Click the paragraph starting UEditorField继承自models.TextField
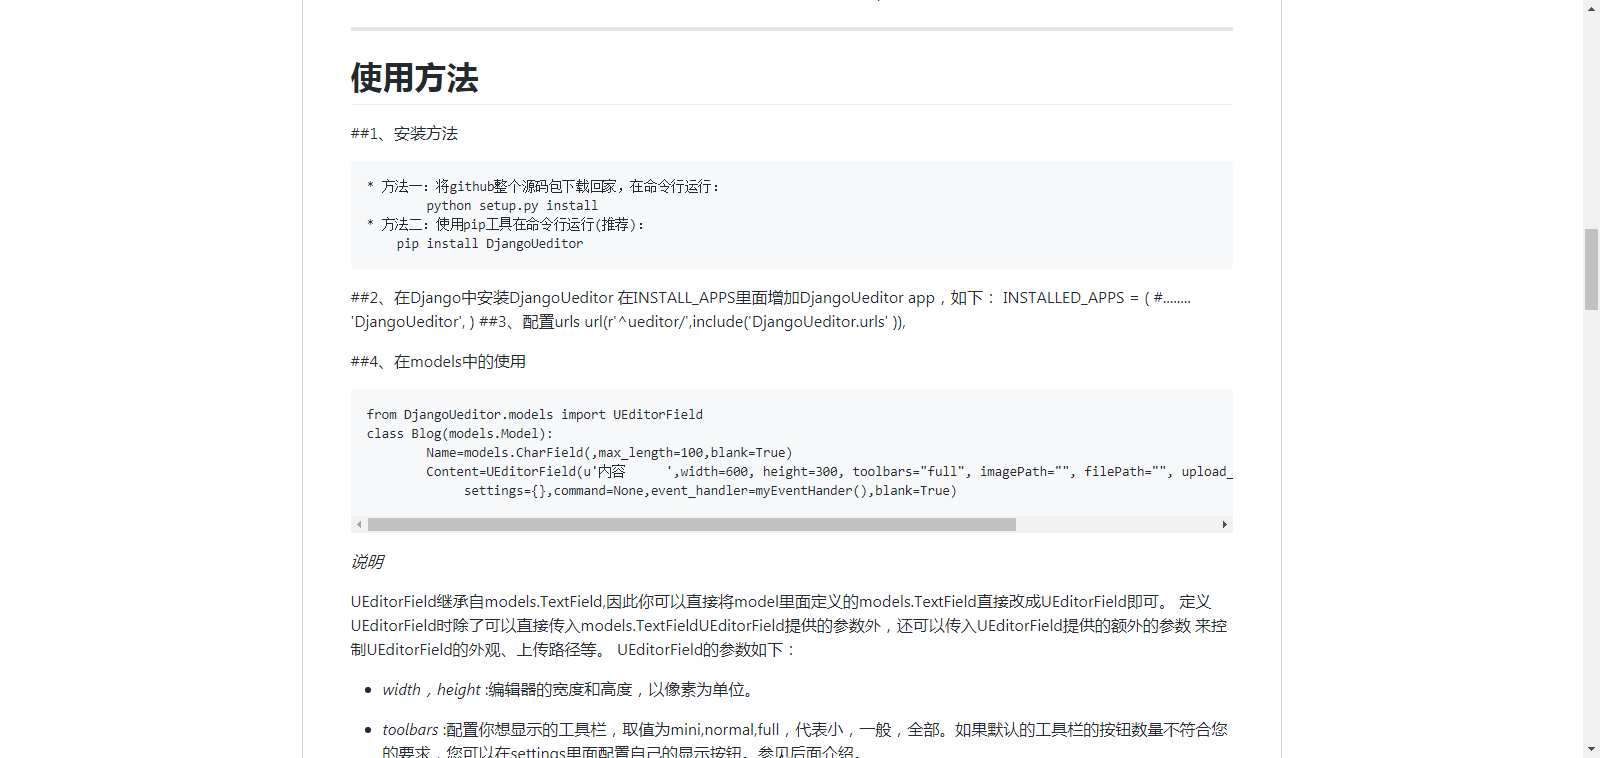Image resolution: width=1600 pixels, height=758 pixels. tap(789, 625)
